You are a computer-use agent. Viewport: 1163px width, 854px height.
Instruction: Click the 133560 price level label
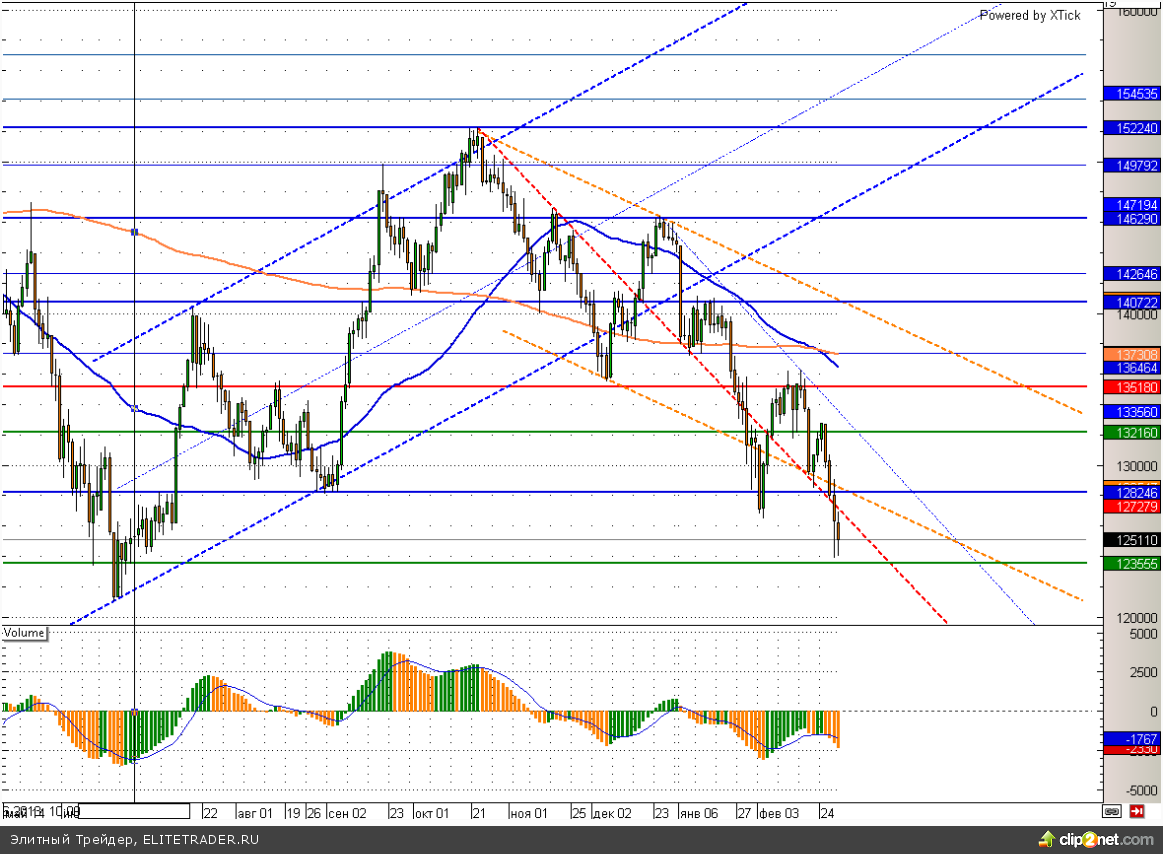tap(1132, 412)
